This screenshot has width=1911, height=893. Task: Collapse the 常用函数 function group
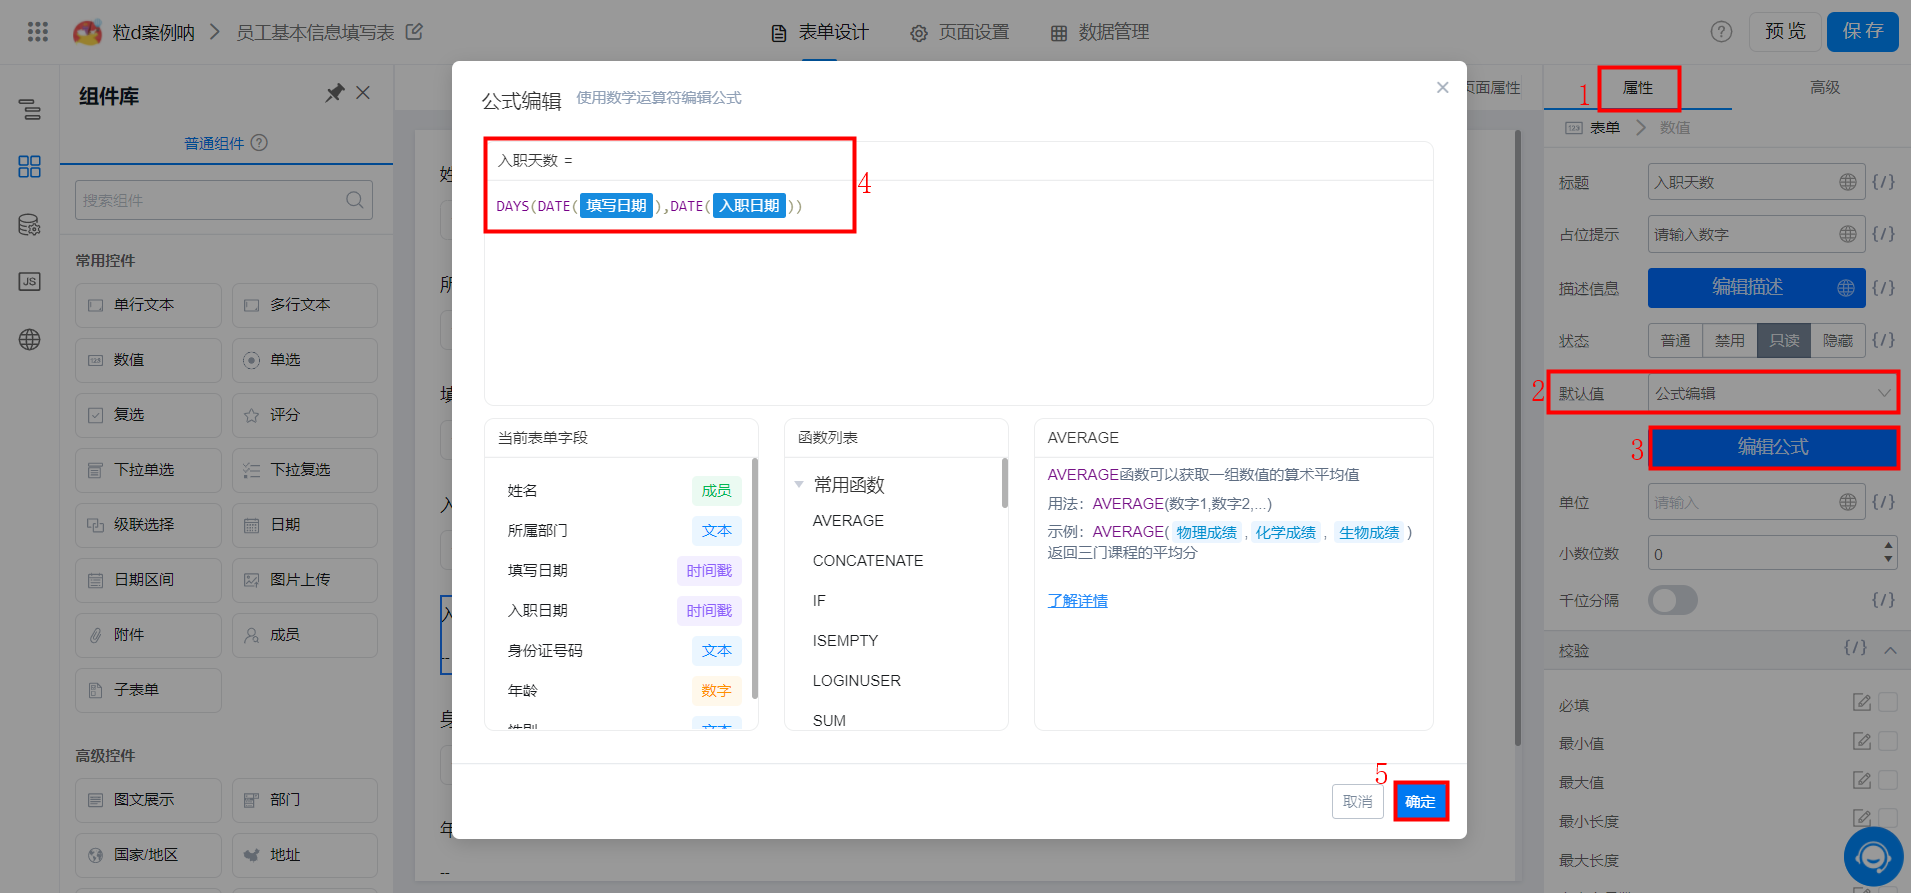tap(799, 485)
